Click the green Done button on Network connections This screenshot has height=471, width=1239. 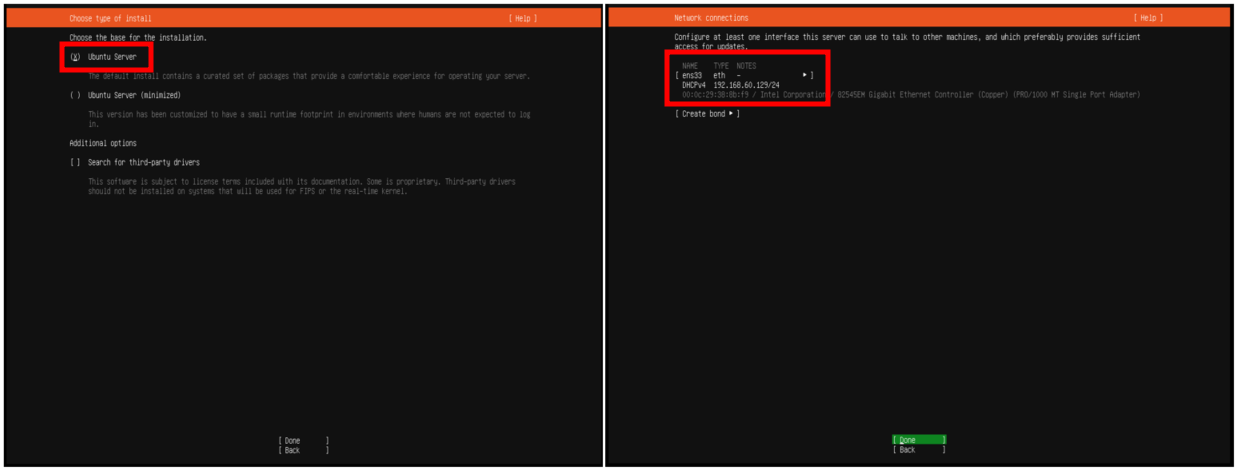[919, 439]
